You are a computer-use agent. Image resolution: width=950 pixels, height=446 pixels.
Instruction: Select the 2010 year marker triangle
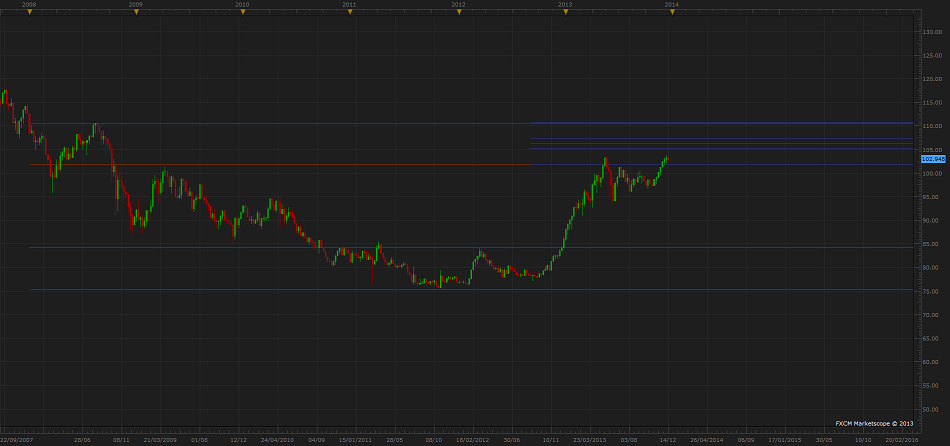[242, 11]
